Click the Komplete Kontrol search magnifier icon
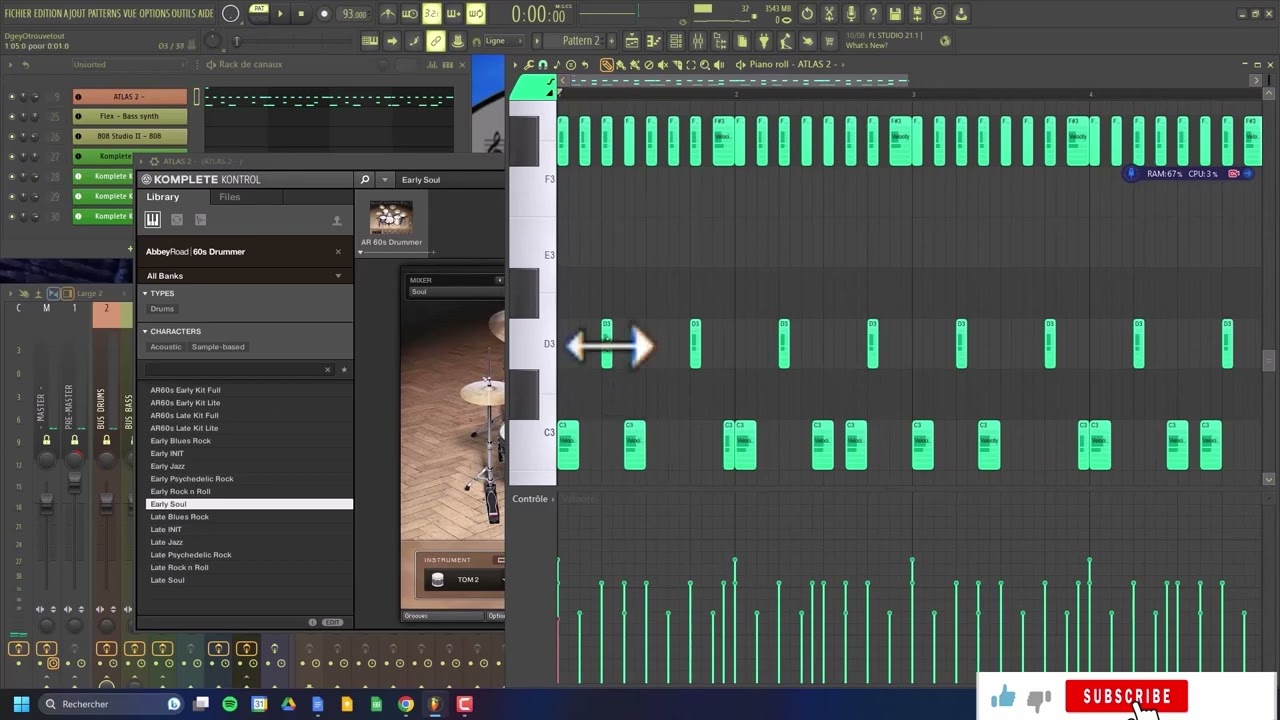 365,179
